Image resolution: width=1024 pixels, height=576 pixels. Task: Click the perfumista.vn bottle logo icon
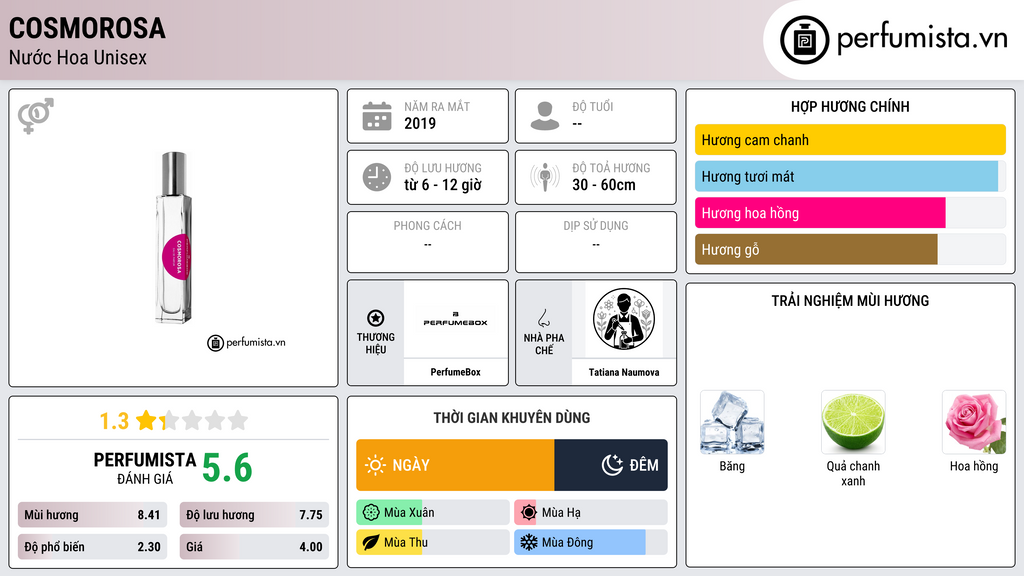(804, 40)
